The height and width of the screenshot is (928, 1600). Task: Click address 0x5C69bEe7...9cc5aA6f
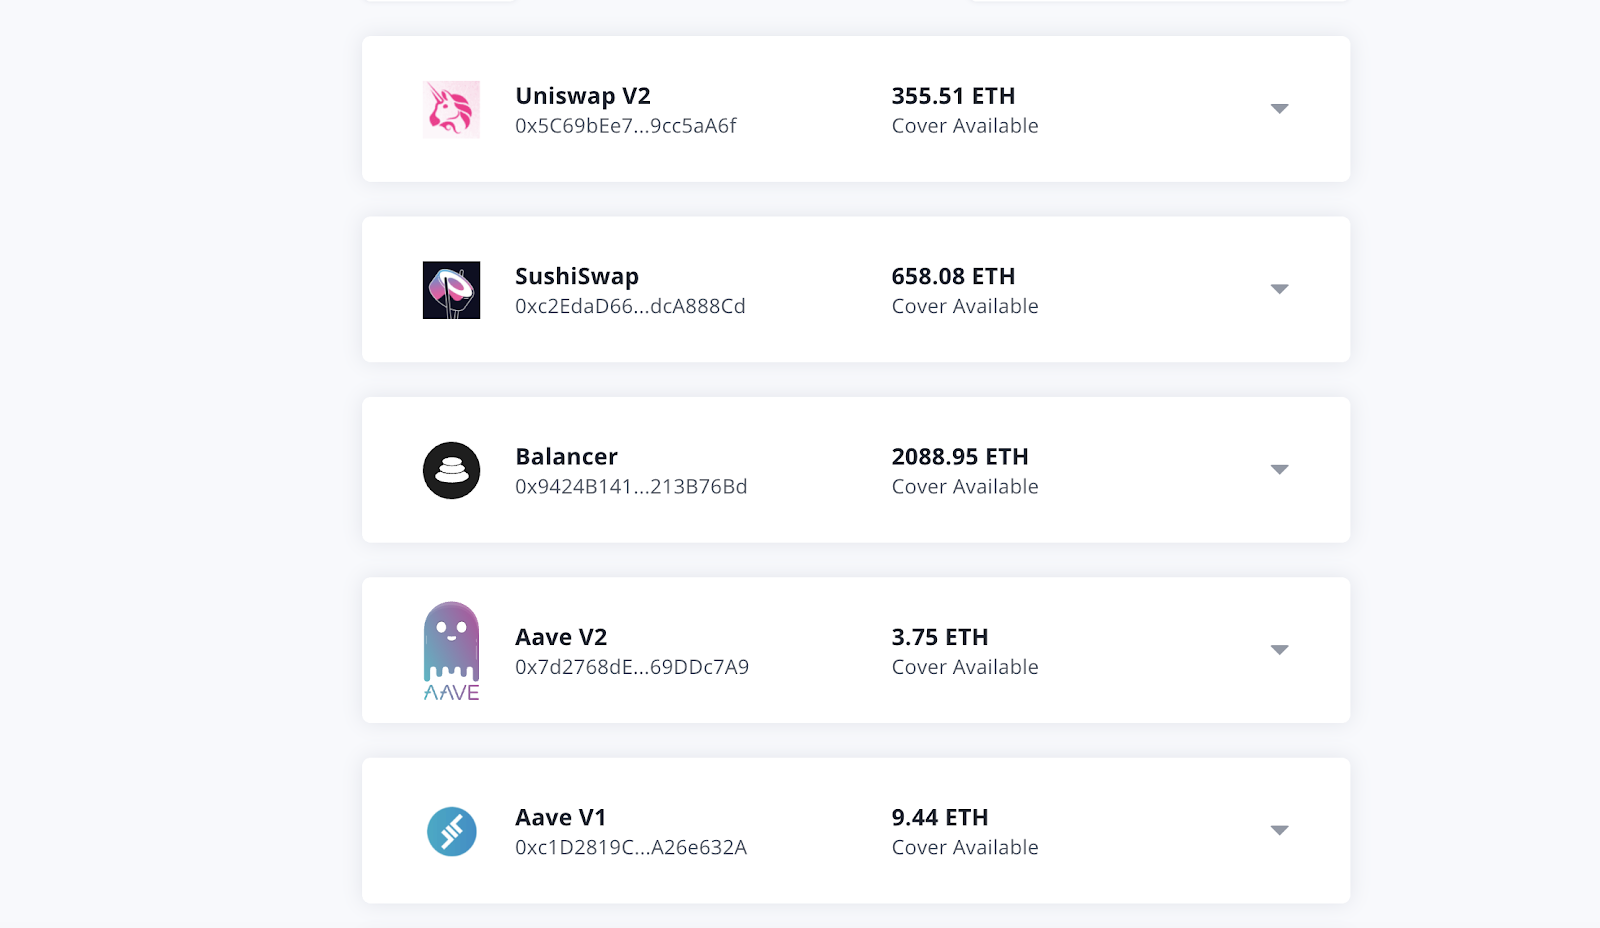(x=626, y=126)
